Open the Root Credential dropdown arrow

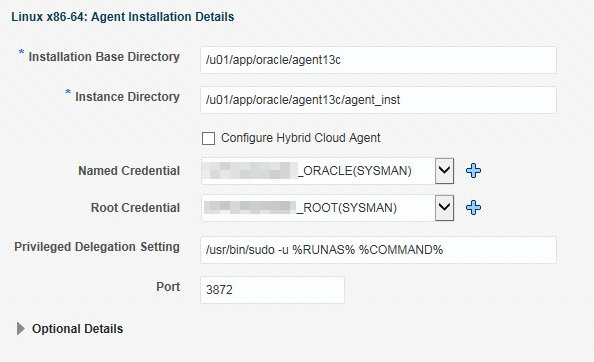[x=444, y=208]
